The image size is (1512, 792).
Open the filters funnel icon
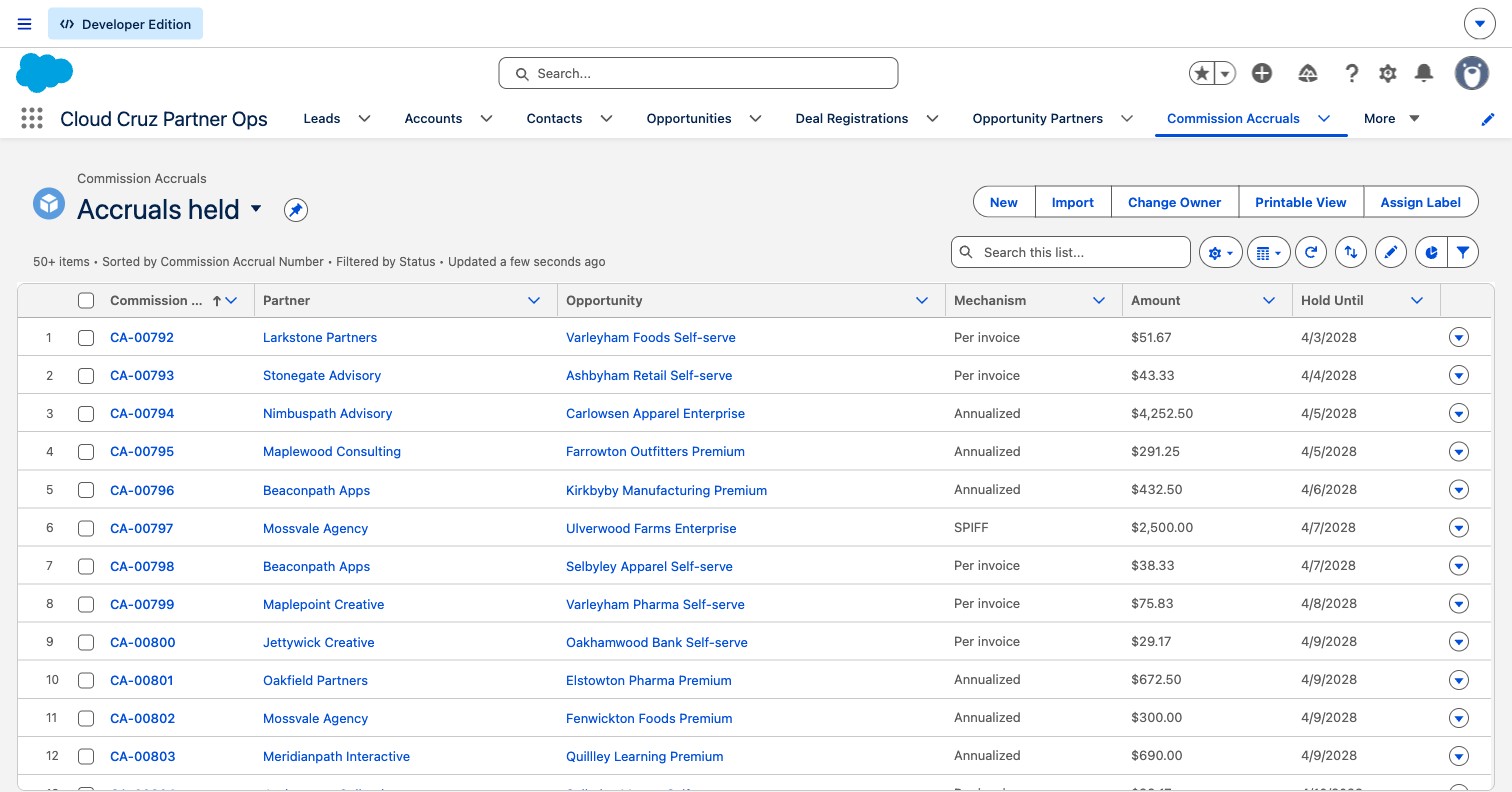(x=1463, y=253)
